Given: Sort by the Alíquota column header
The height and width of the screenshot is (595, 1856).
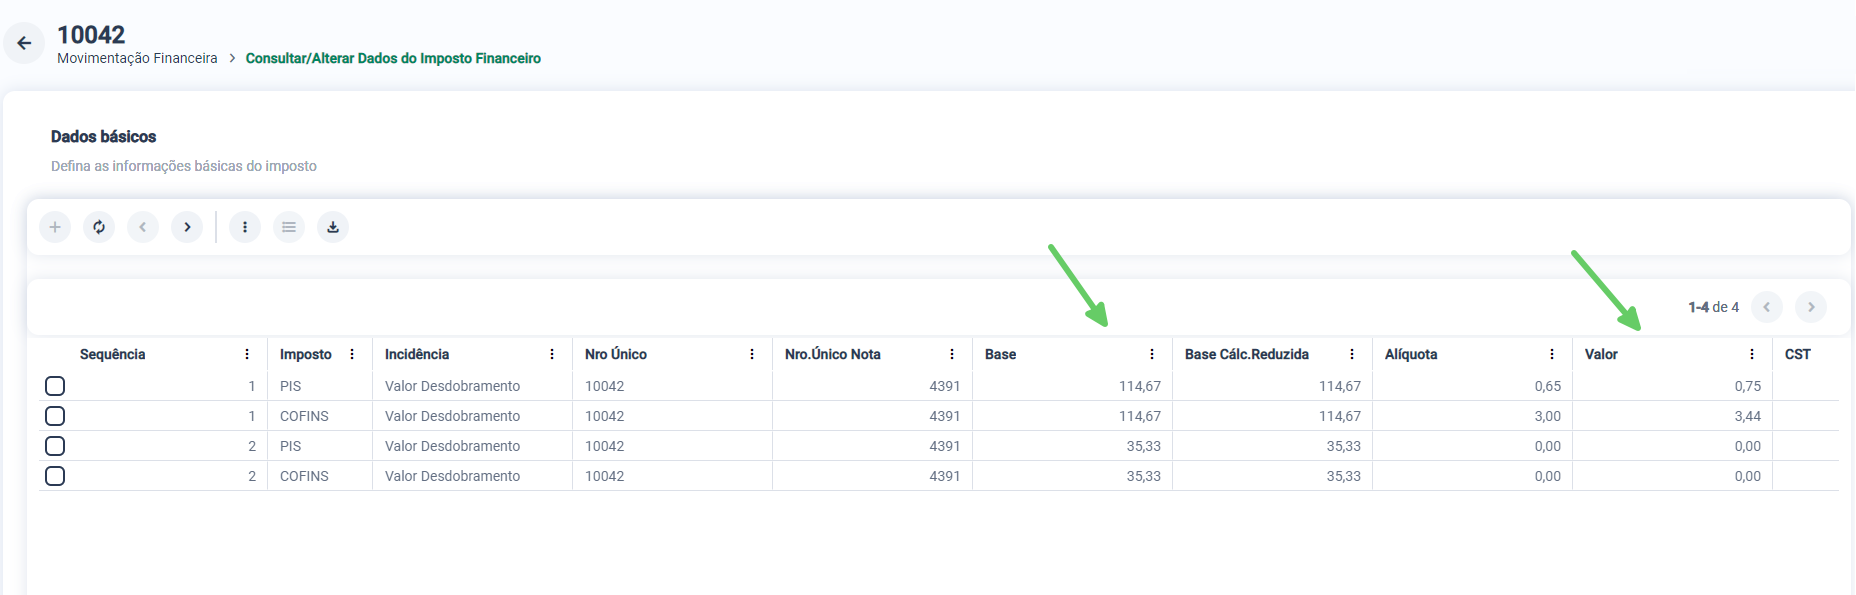Looking at the screenshot, I should point(1411,354).
